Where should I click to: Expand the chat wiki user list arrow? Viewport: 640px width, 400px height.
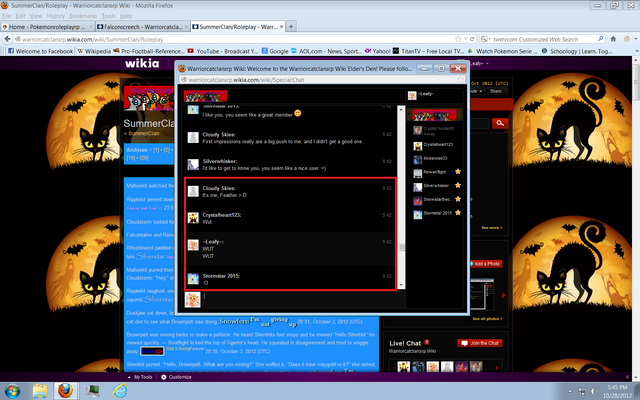[x=409, y=115]
